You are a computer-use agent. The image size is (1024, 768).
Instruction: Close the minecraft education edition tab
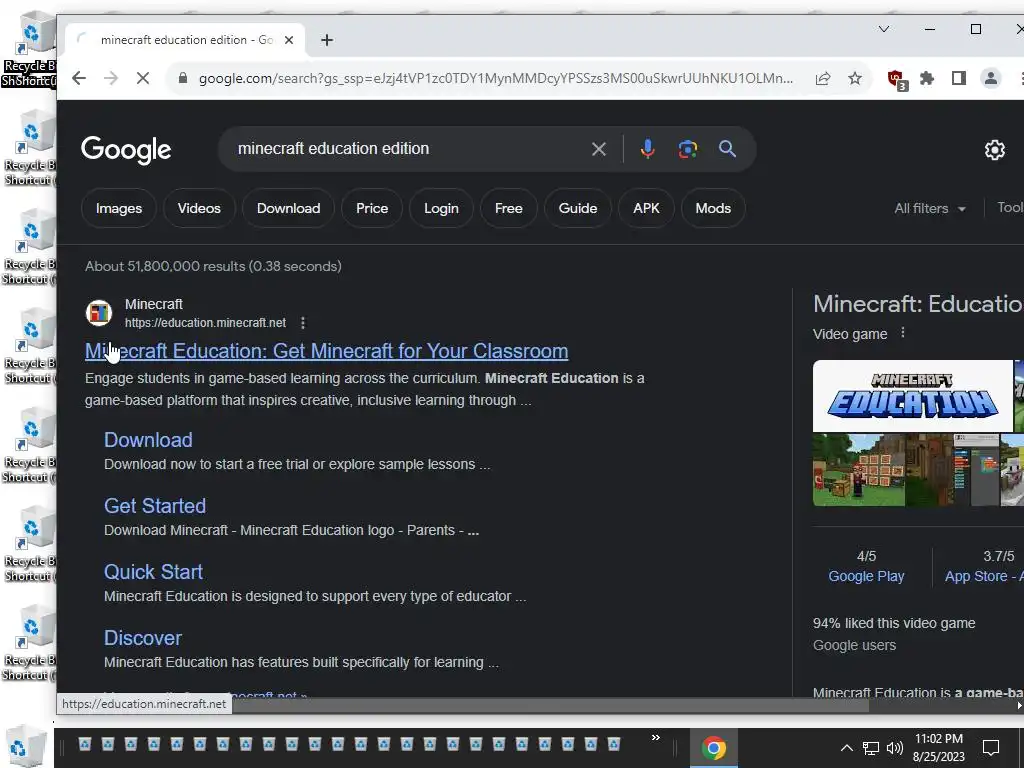[289, 40]
